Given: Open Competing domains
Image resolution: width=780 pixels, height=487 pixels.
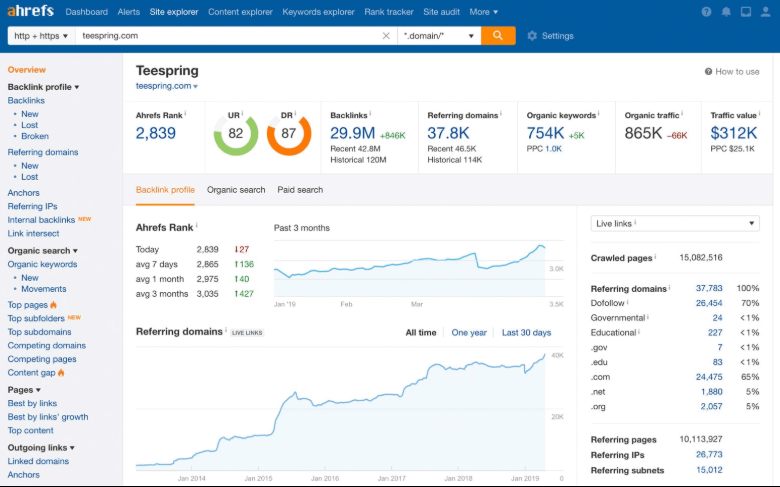Looking at the screenshot, I should click(46, 346).
